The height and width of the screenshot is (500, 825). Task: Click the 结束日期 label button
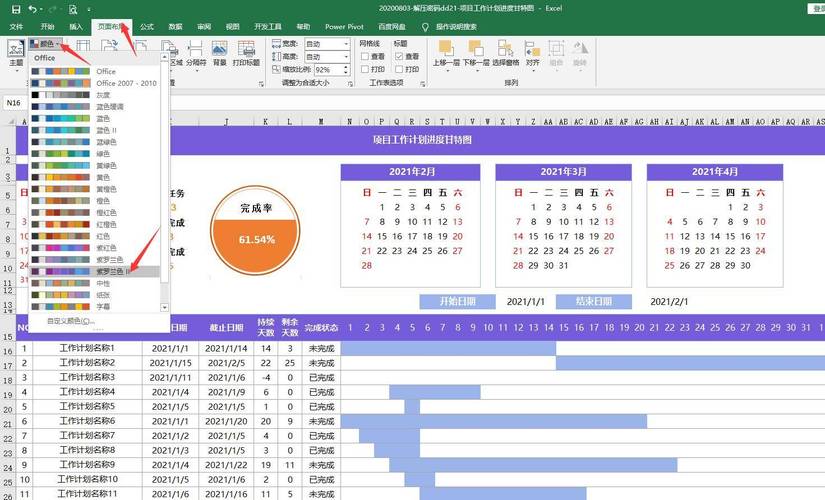point(593,302)
